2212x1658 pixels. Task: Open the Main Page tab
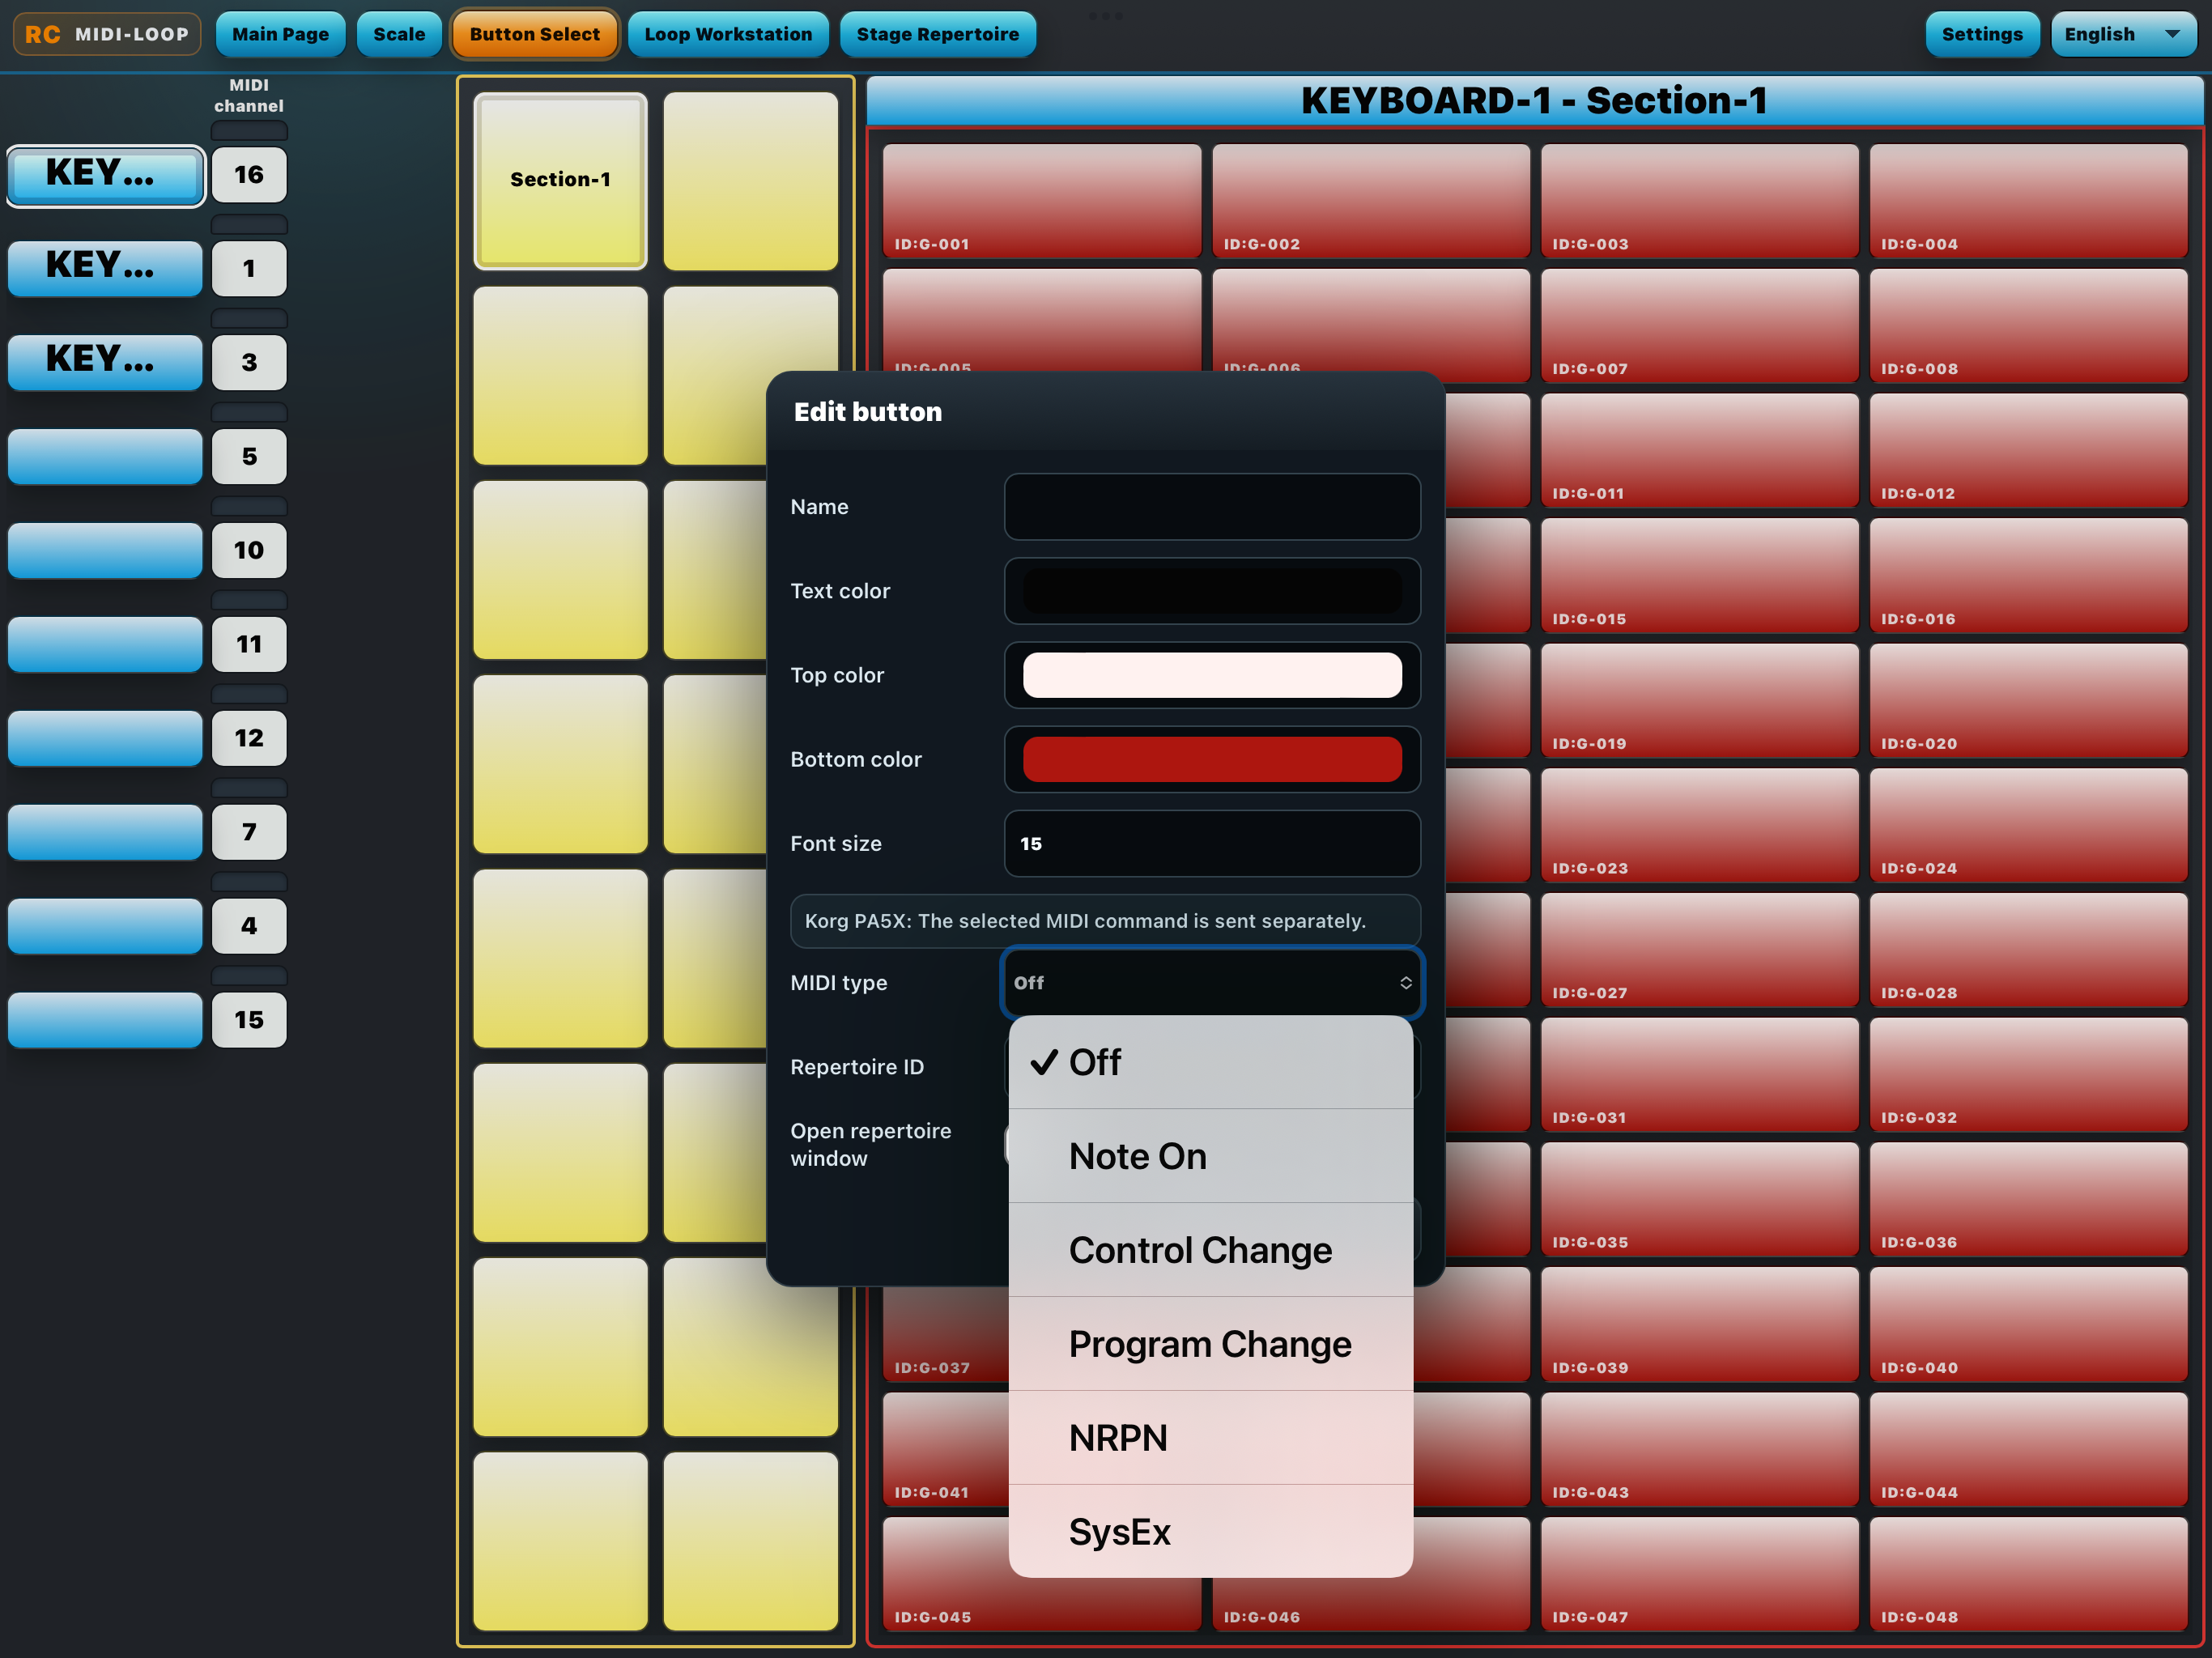pos(280,34)
